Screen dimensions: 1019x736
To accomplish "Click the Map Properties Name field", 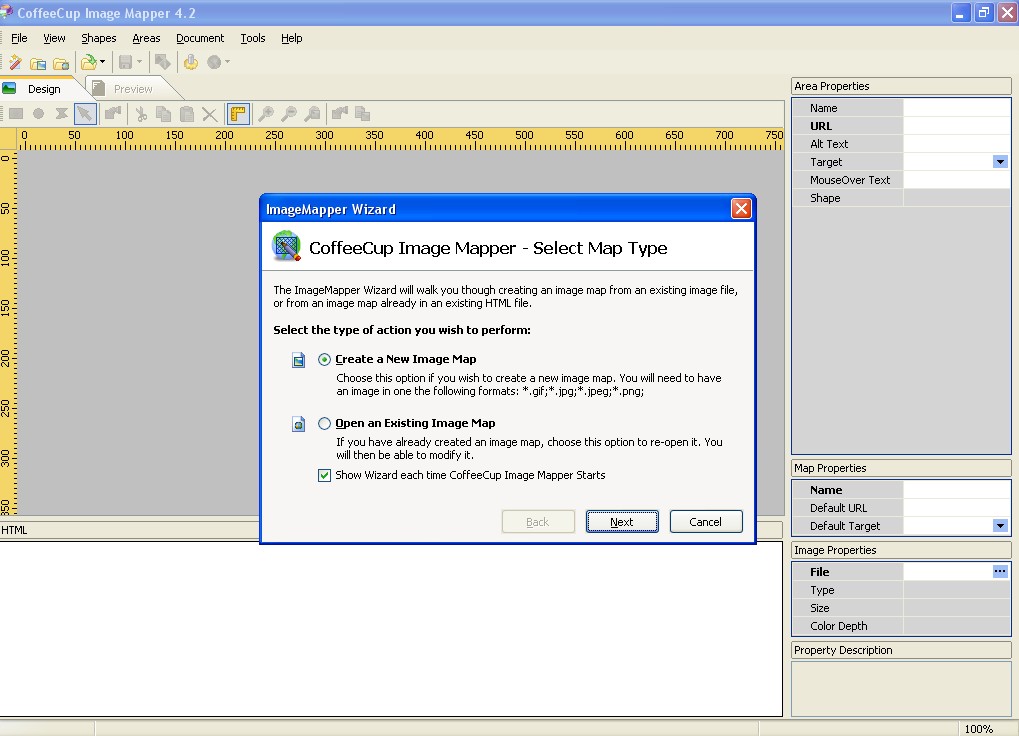I will [957, 490].
